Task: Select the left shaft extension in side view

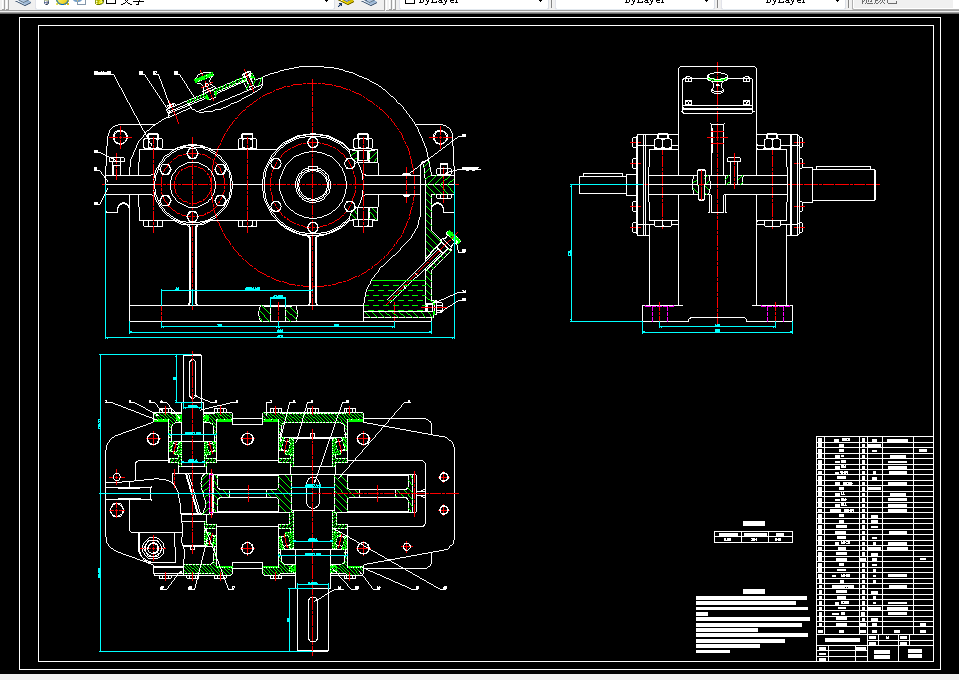Action: click(x=602, y=184)
